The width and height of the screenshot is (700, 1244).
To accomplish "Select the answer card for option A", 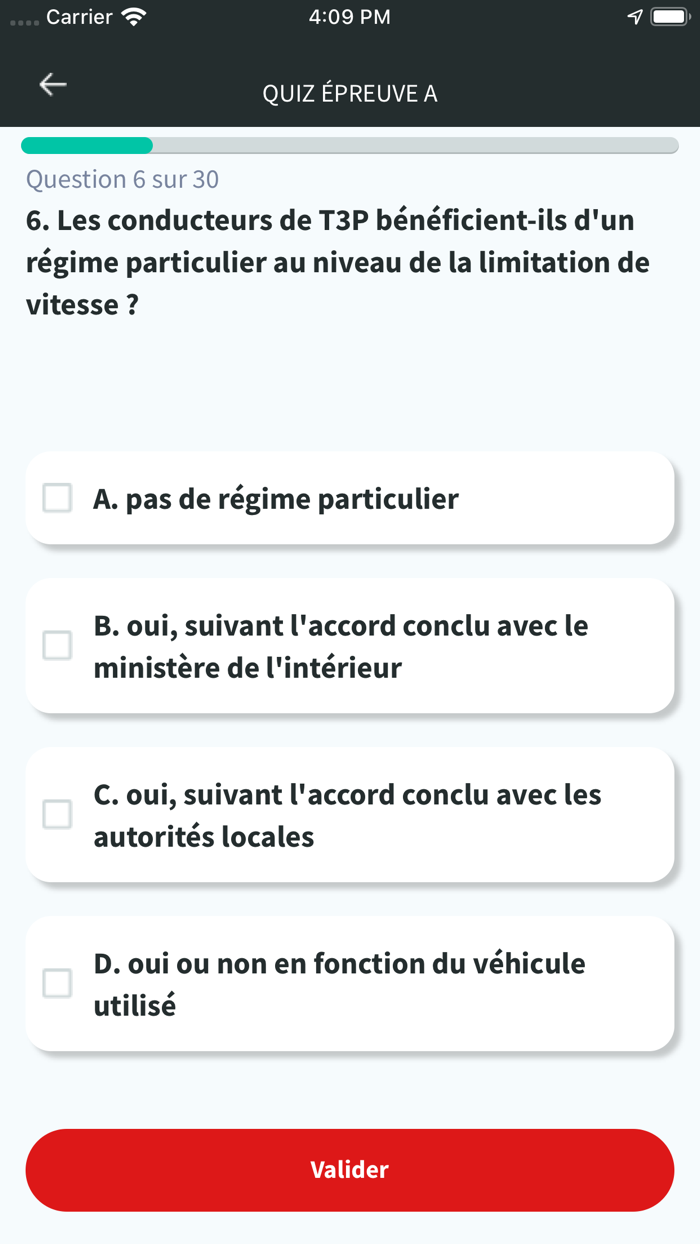I will pyautogui.click(x=350, y=497).
